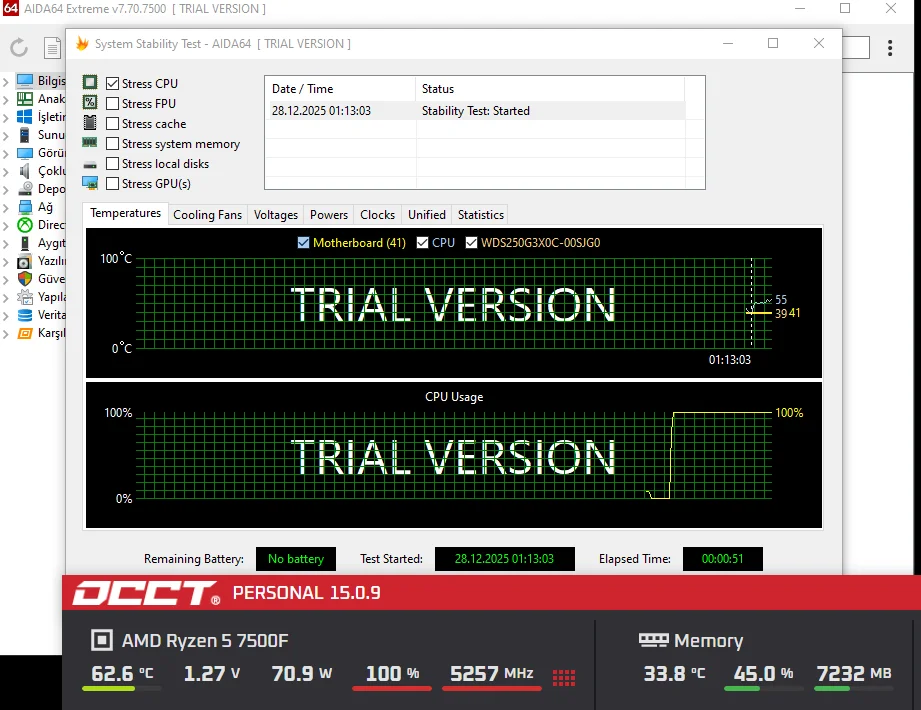
Task: Select the Karşıl benchmark icon in sidebar
Action: [x=25, y=334]
